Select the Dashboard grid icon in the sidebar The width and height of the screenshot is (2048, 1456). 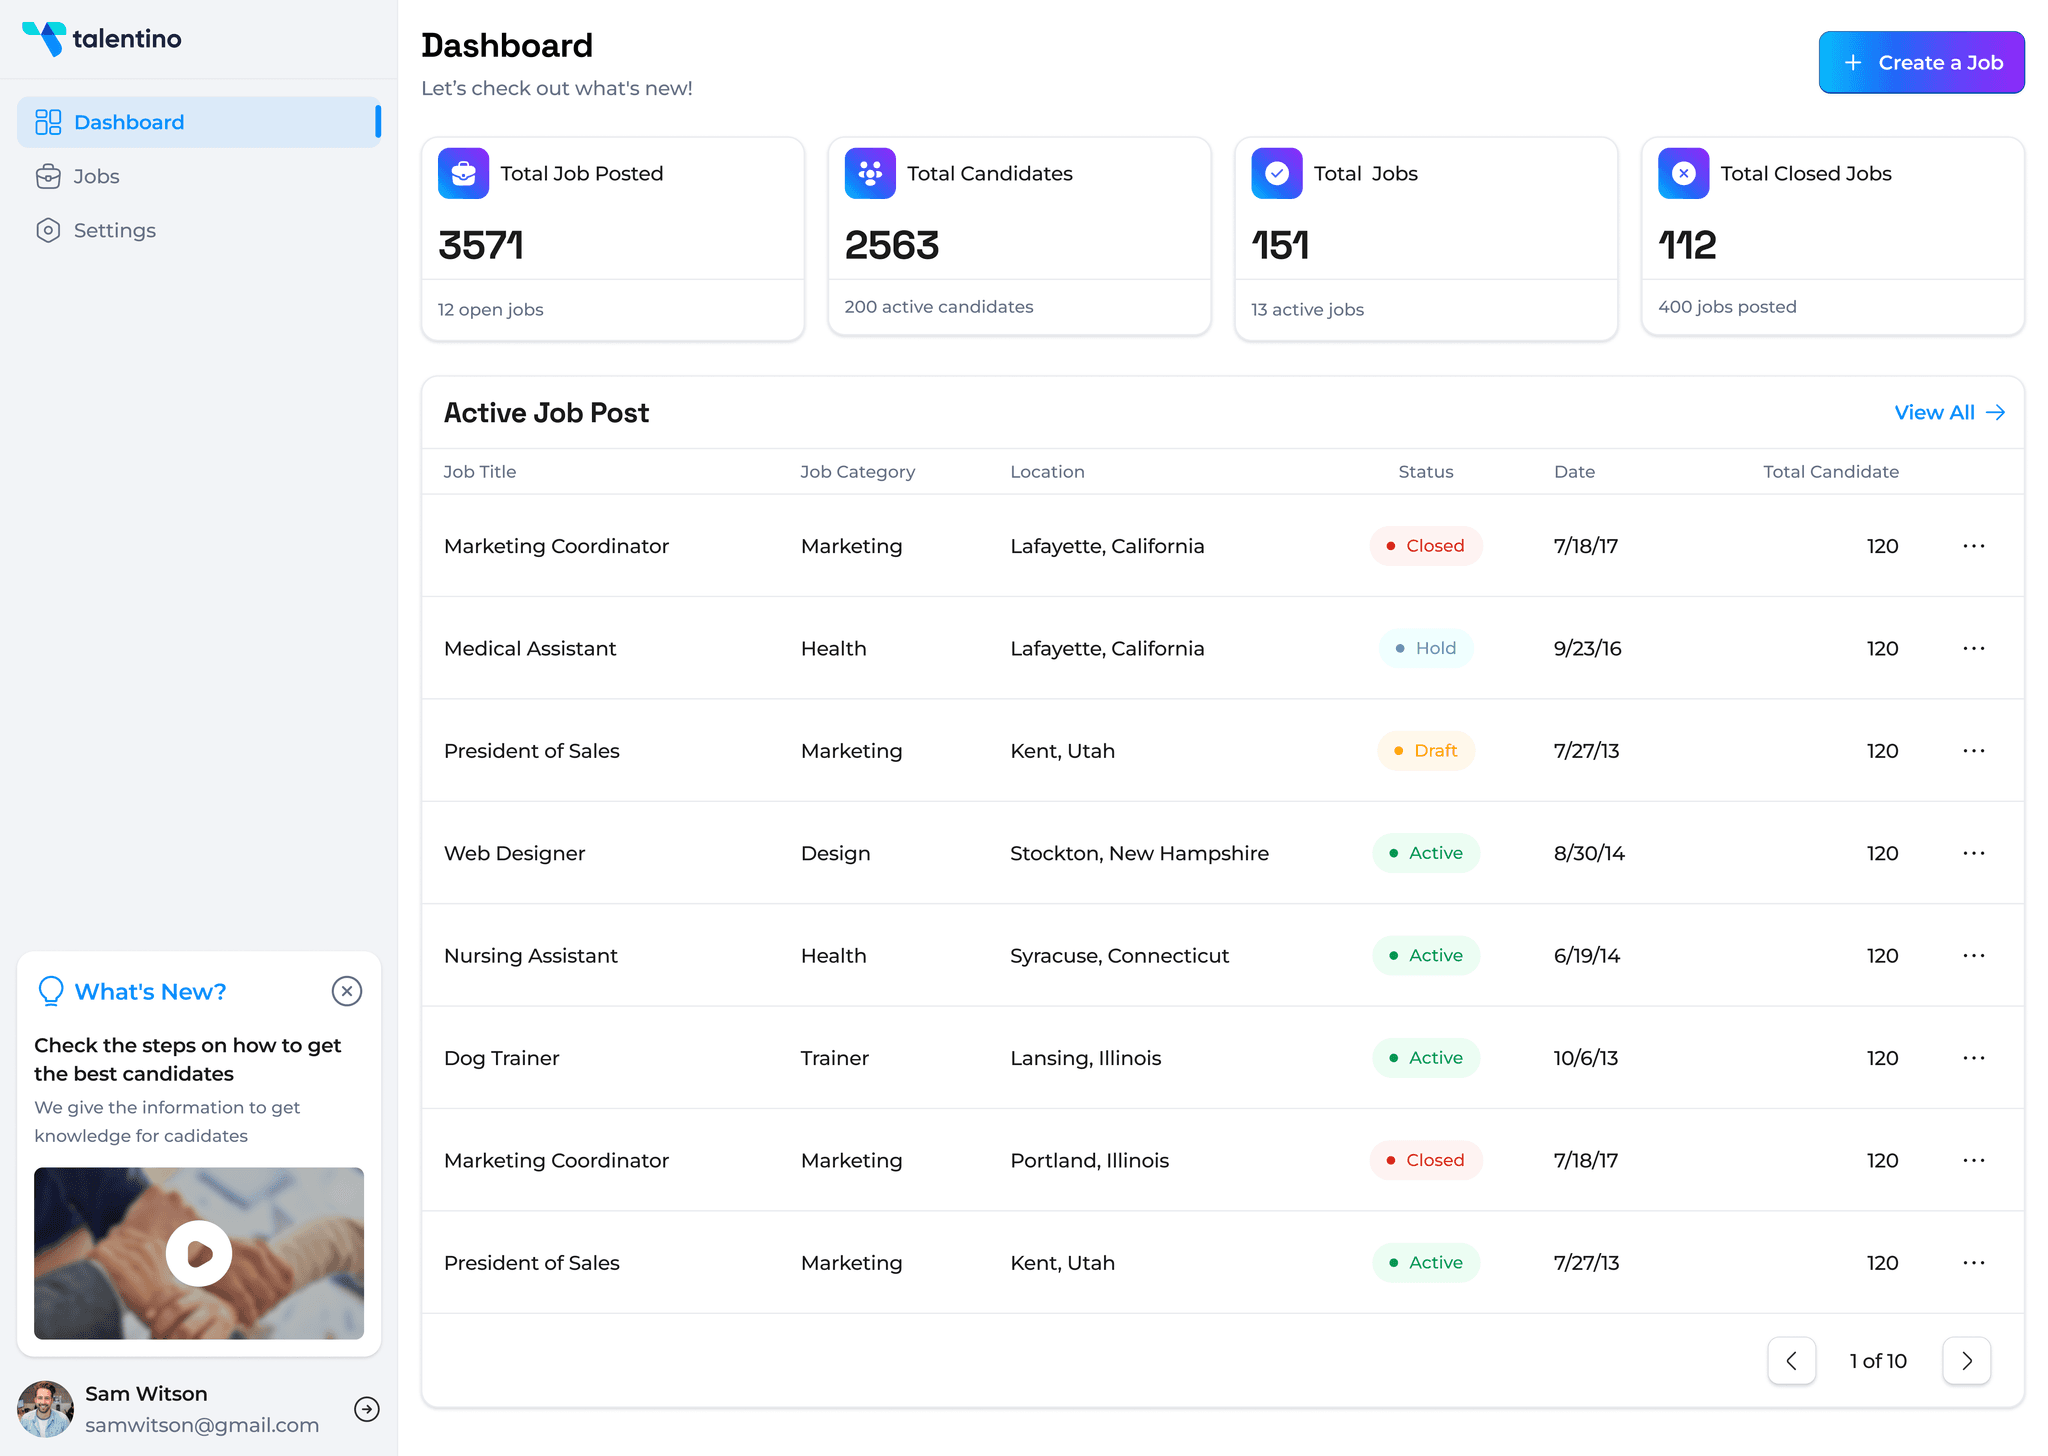point(48,121)
